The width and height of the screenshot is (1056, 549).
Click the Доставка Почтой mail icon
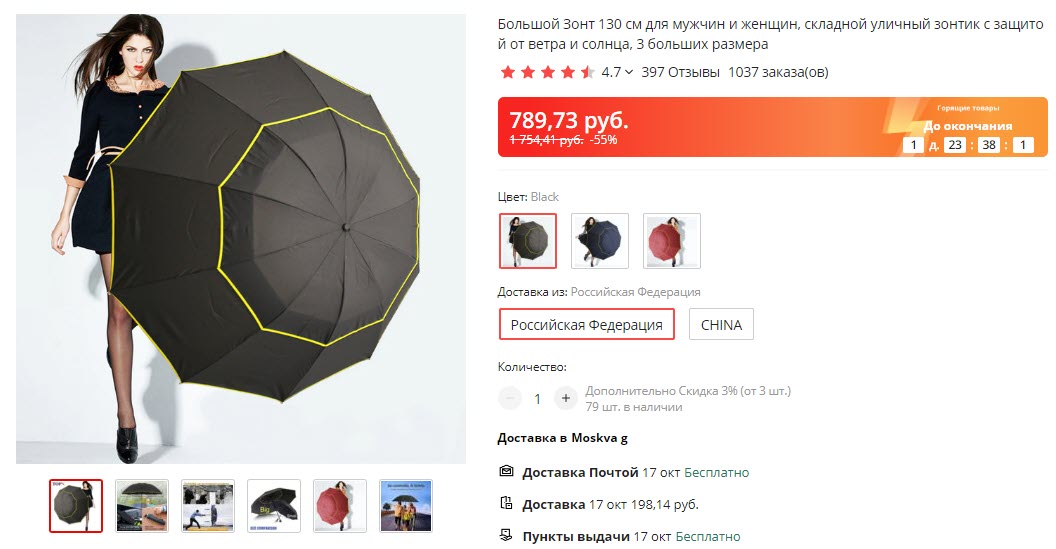506,472
